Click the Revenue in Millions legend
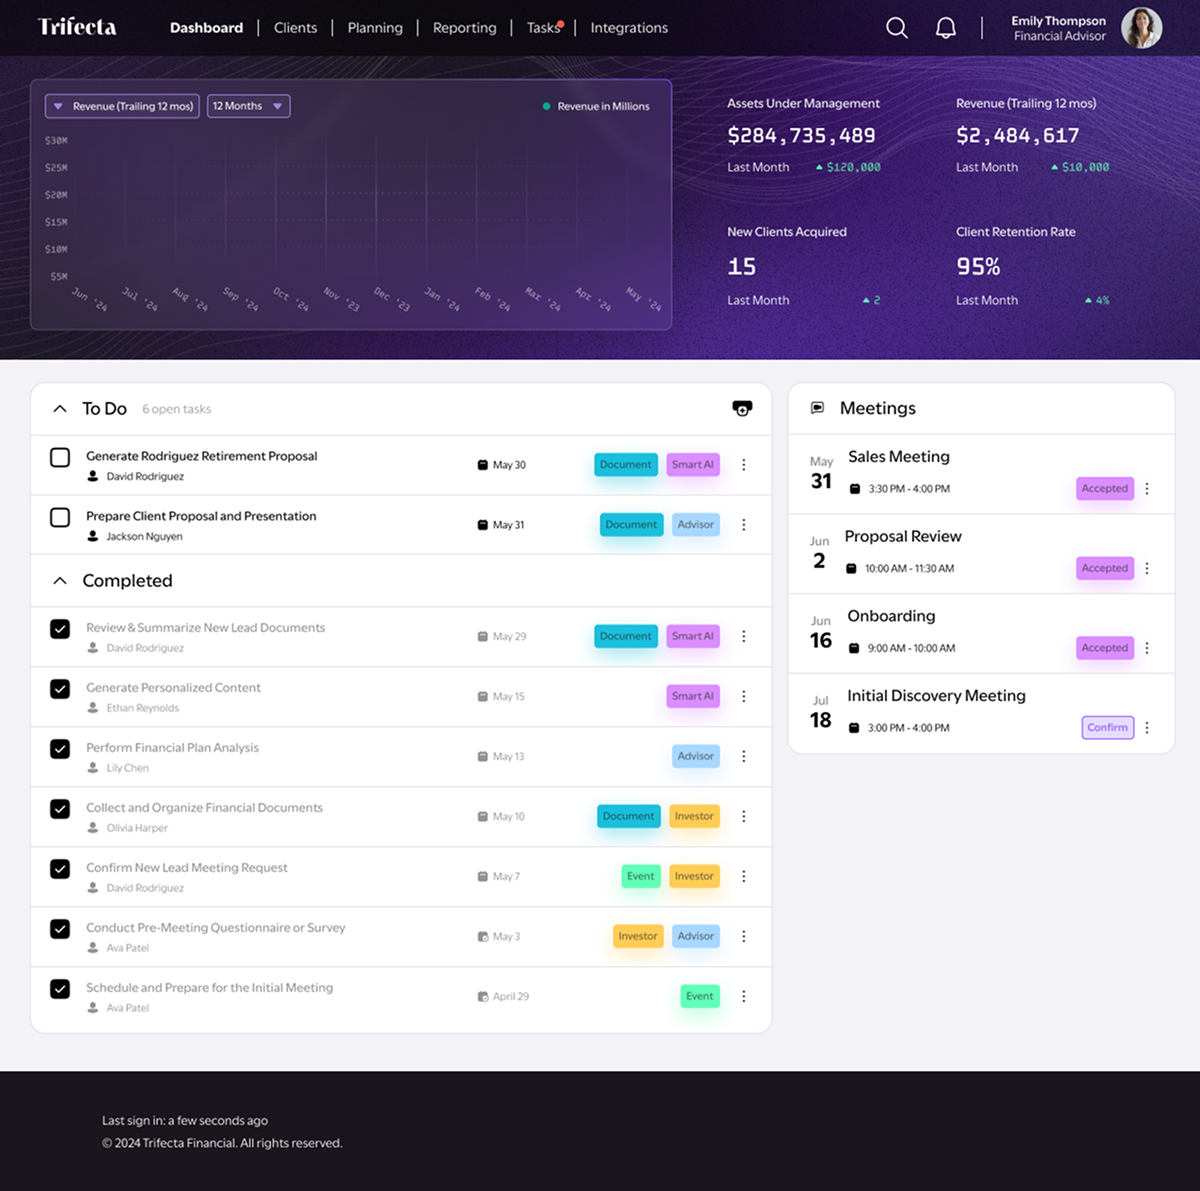The width and height of the screenshot is (1200, 1191). [x=596, y=106]
